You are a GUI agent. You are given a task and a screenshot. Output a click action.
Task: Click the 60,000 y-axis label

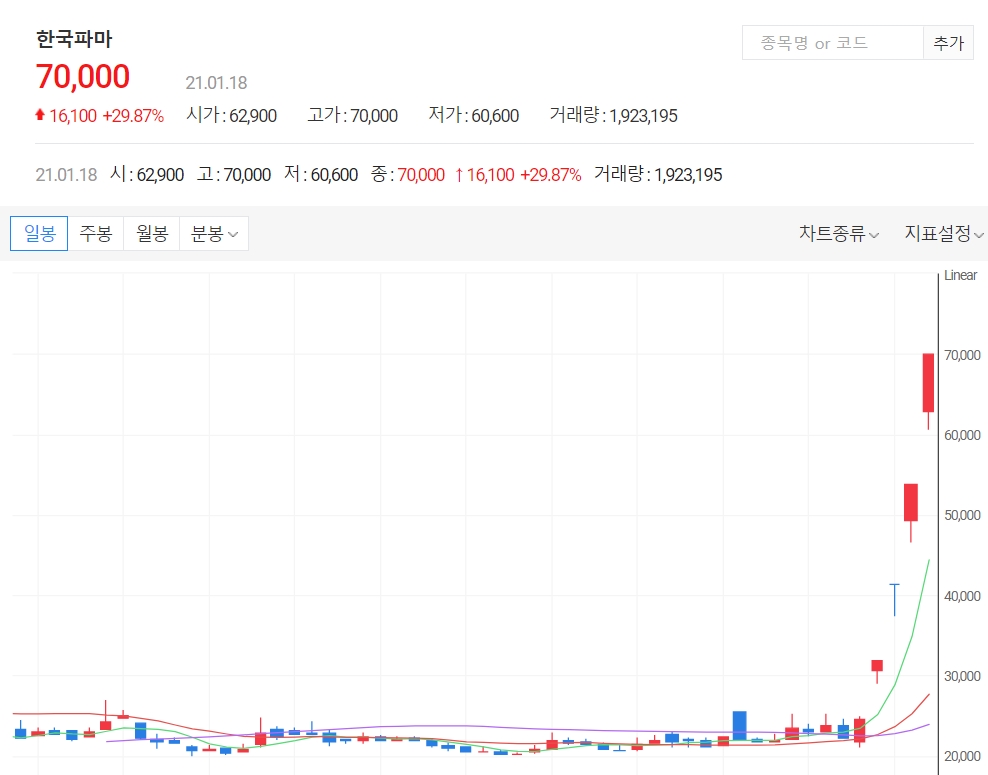962,435
